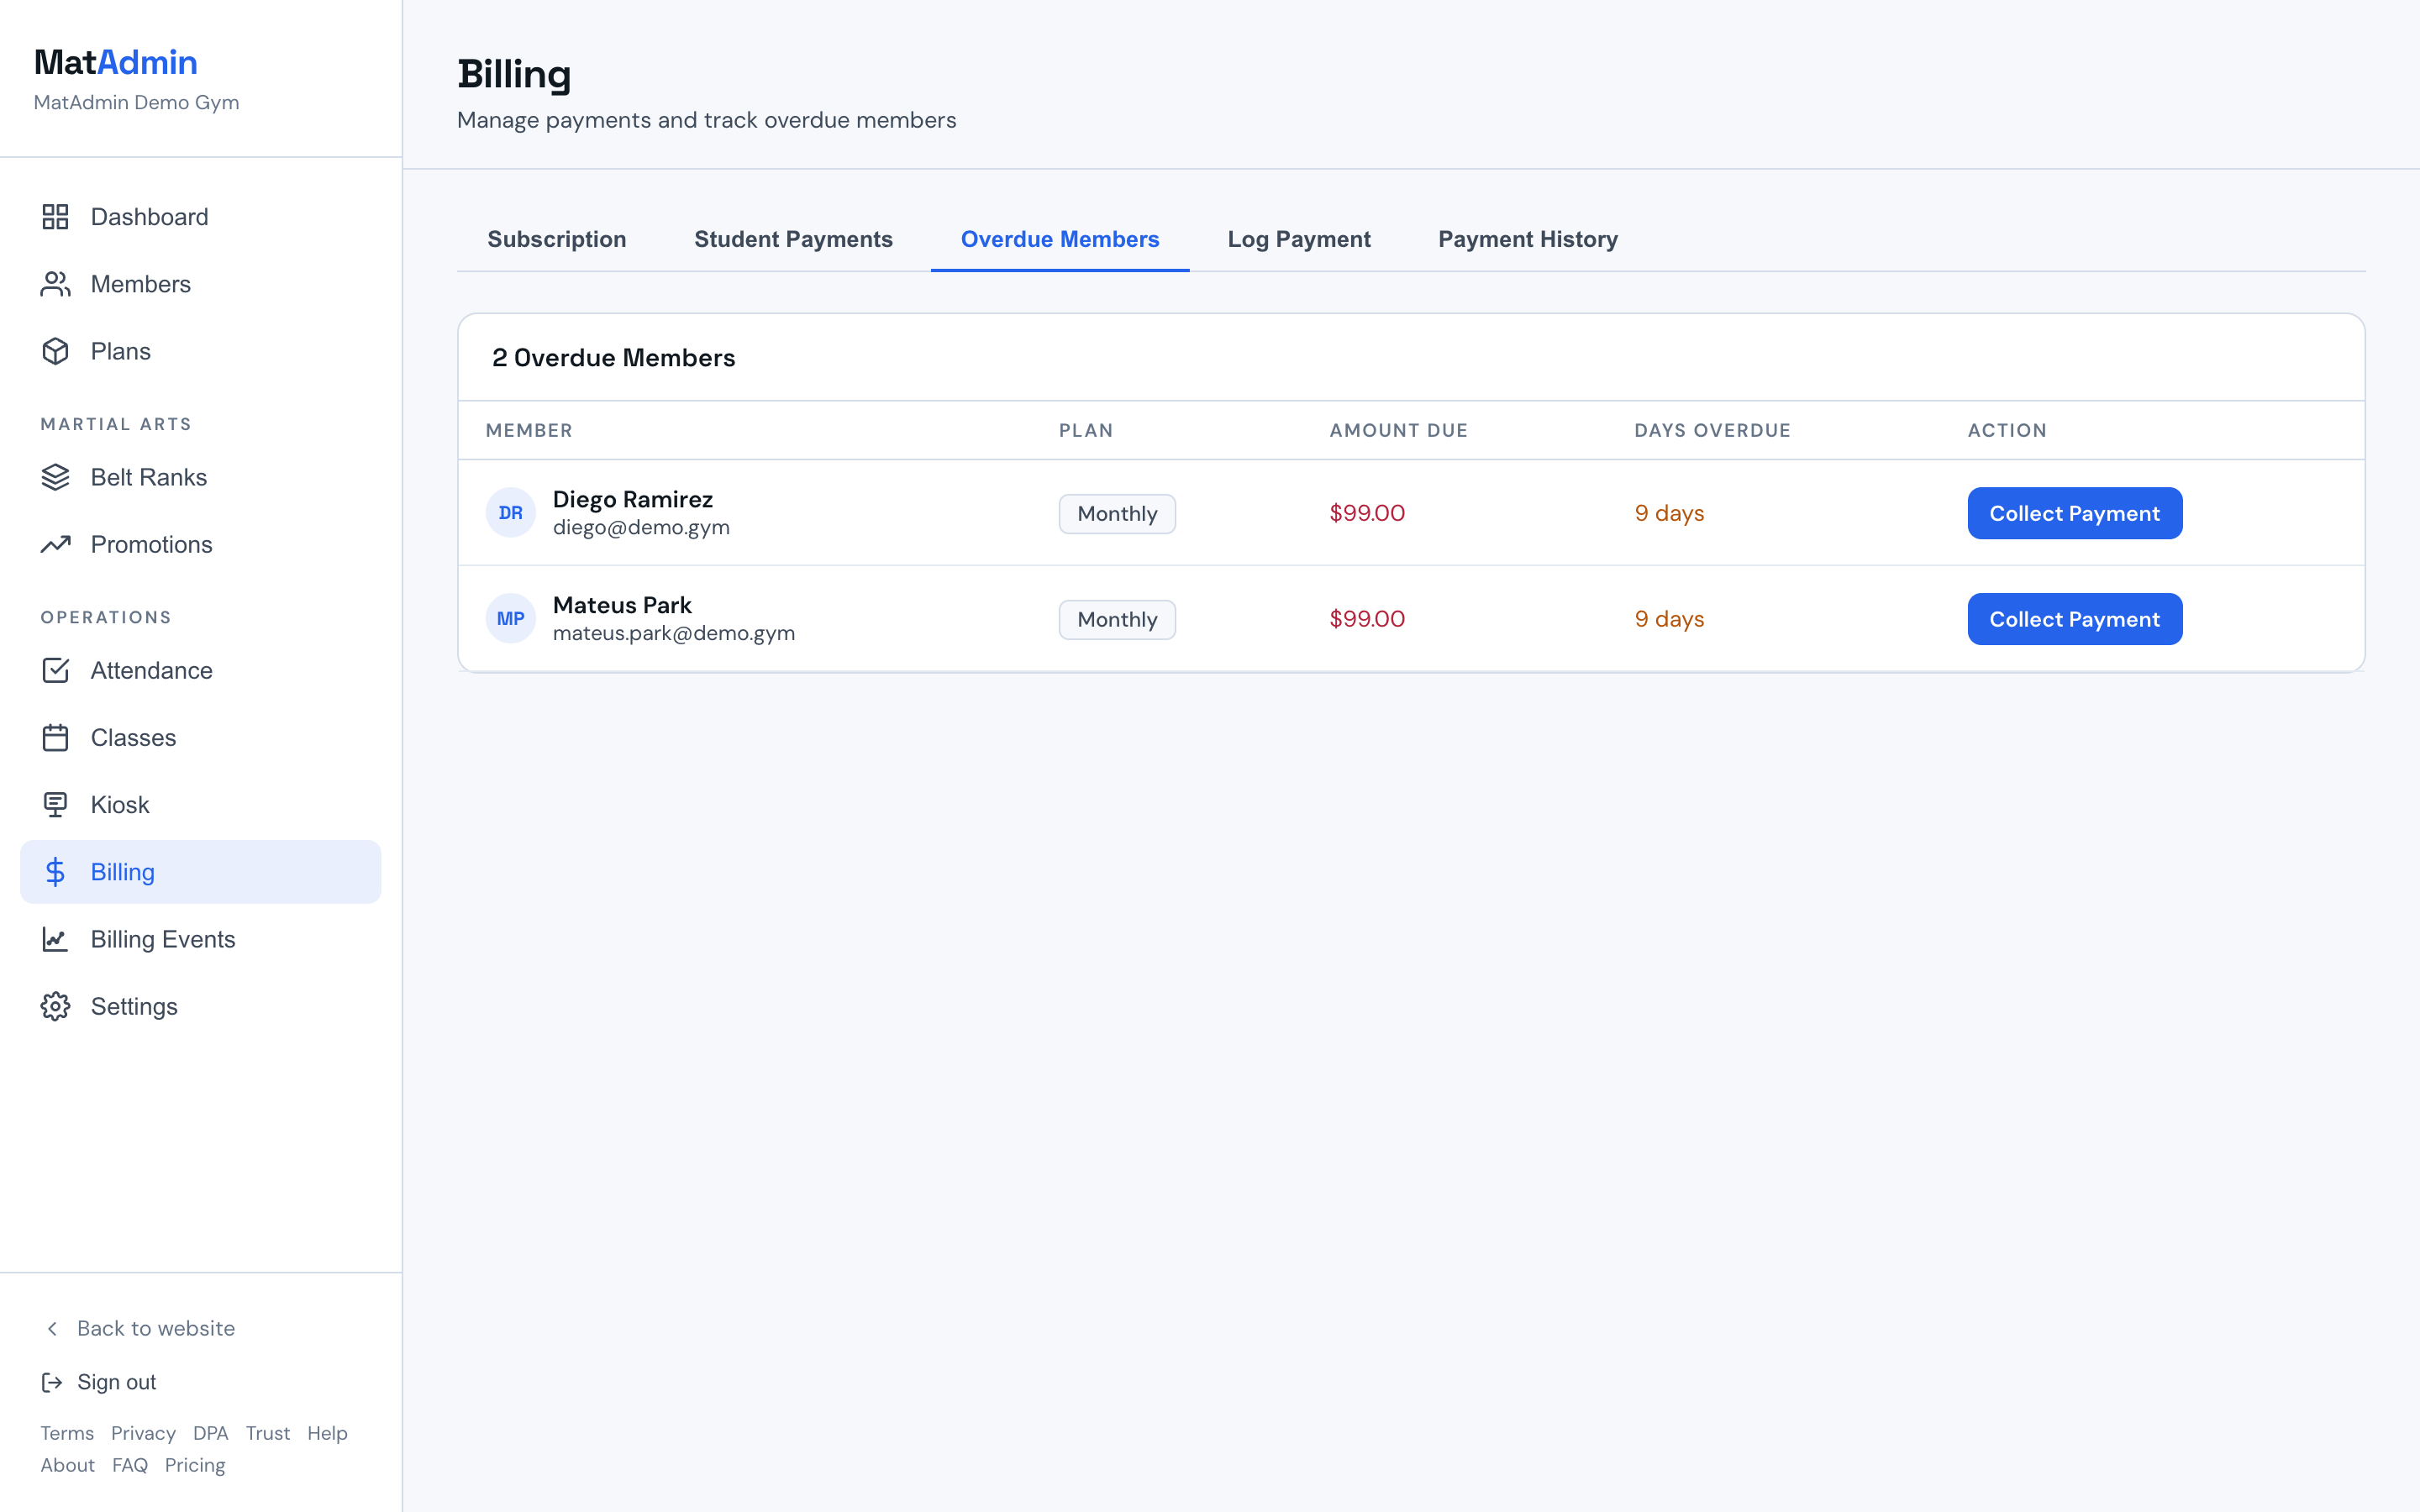
Task: Select the Overdue Members tab
Action: [x=1060, y=239]
